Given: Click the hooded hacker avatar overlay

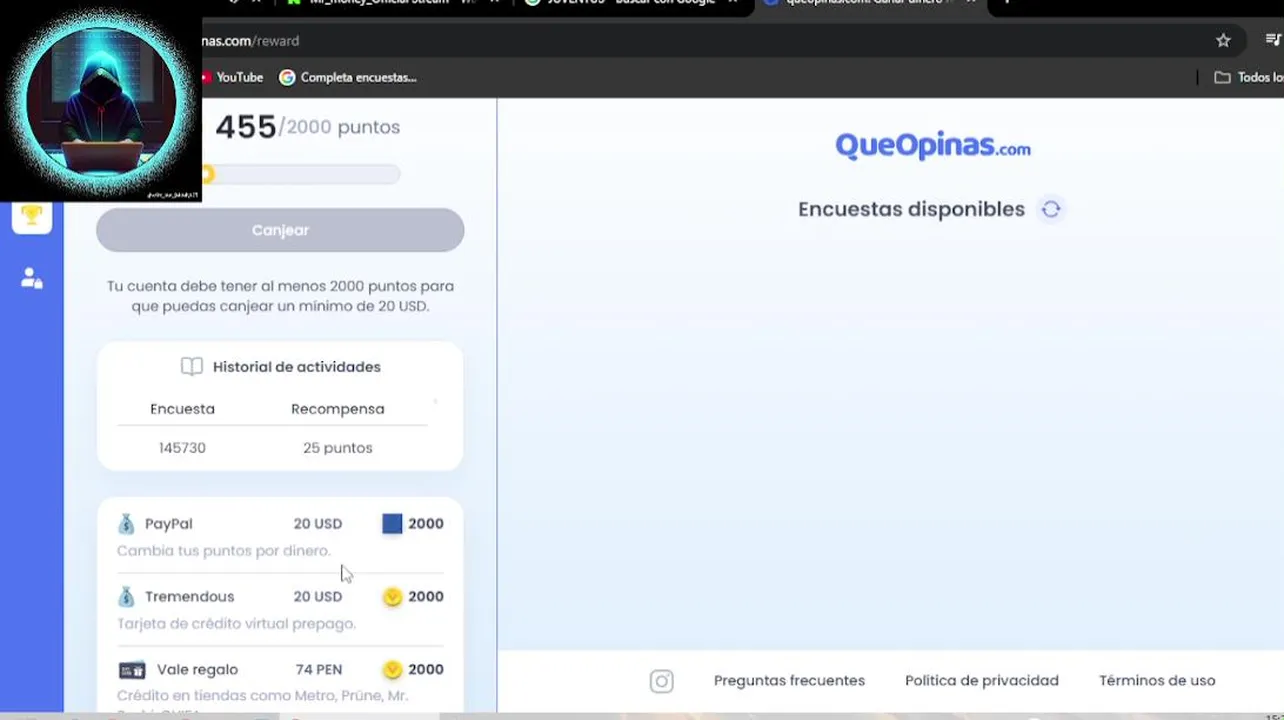Looking at the screenshot, I should point(101,101).
